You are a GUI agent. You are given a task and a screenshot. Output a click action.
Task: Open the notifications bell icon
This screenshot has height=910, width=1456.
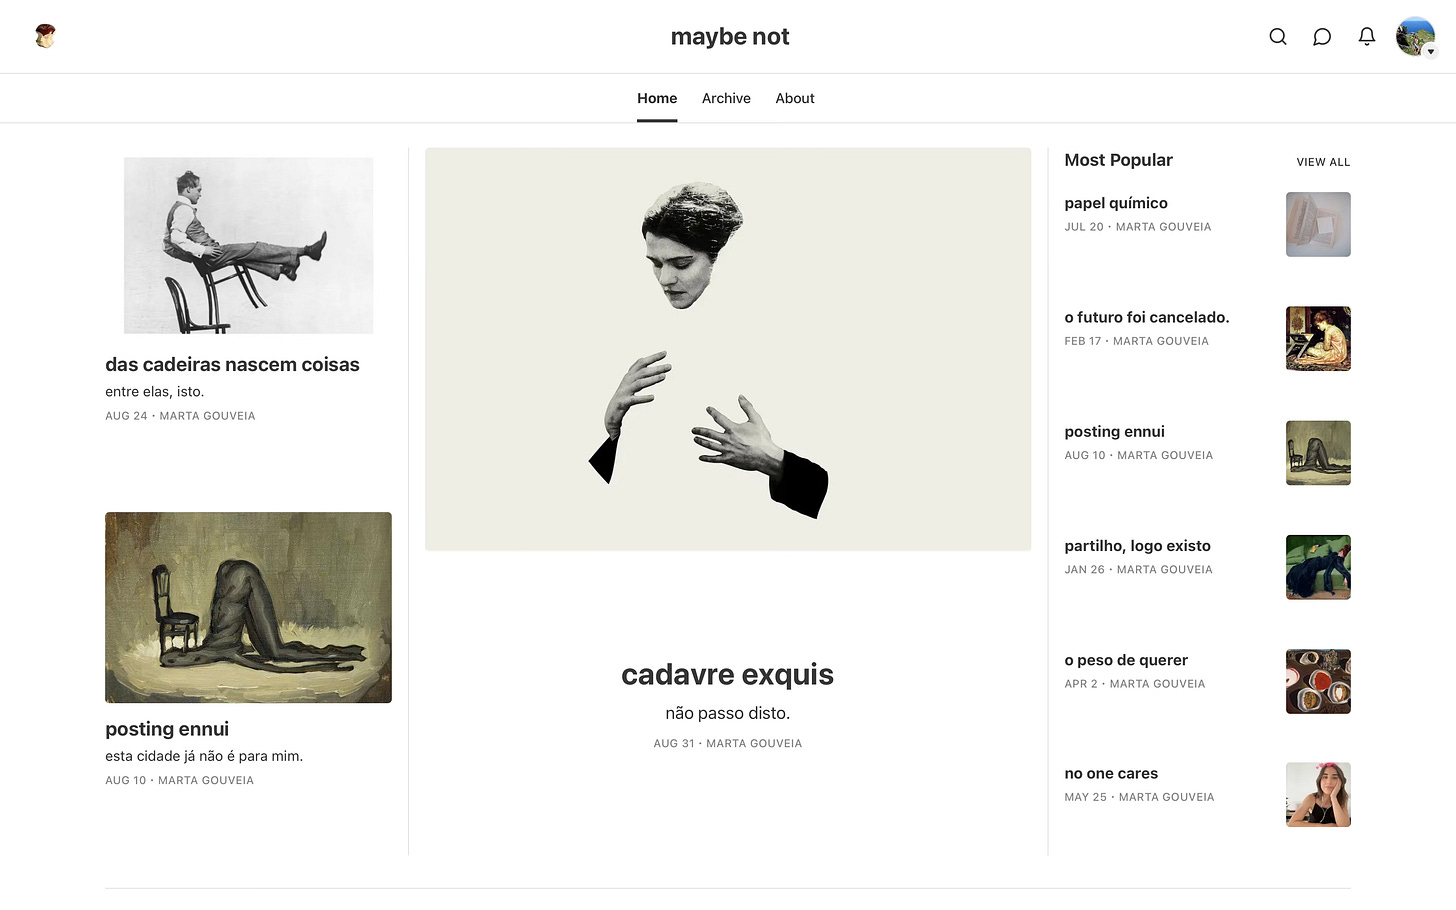tap(1366, 37)
